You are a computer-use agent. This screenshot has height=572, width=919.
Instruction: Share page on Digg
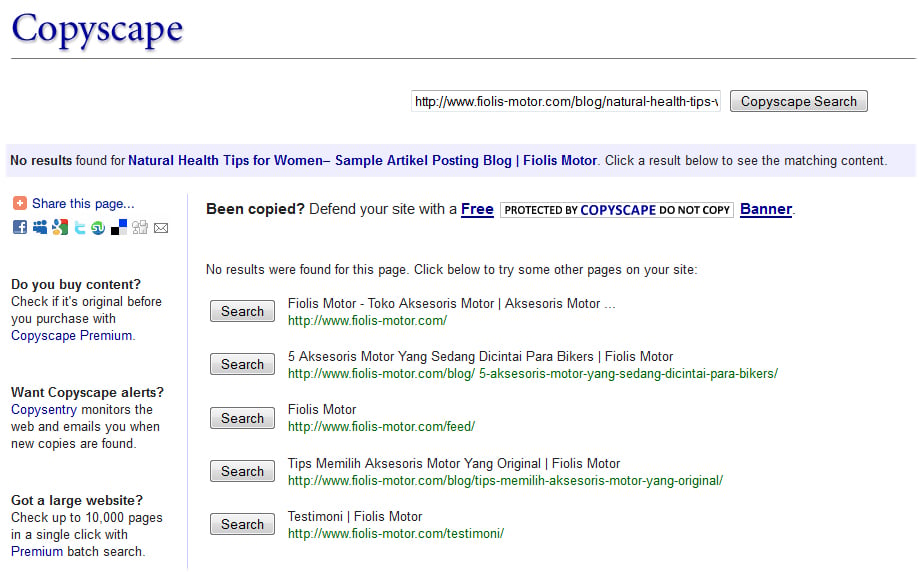[x=139, y=227]
